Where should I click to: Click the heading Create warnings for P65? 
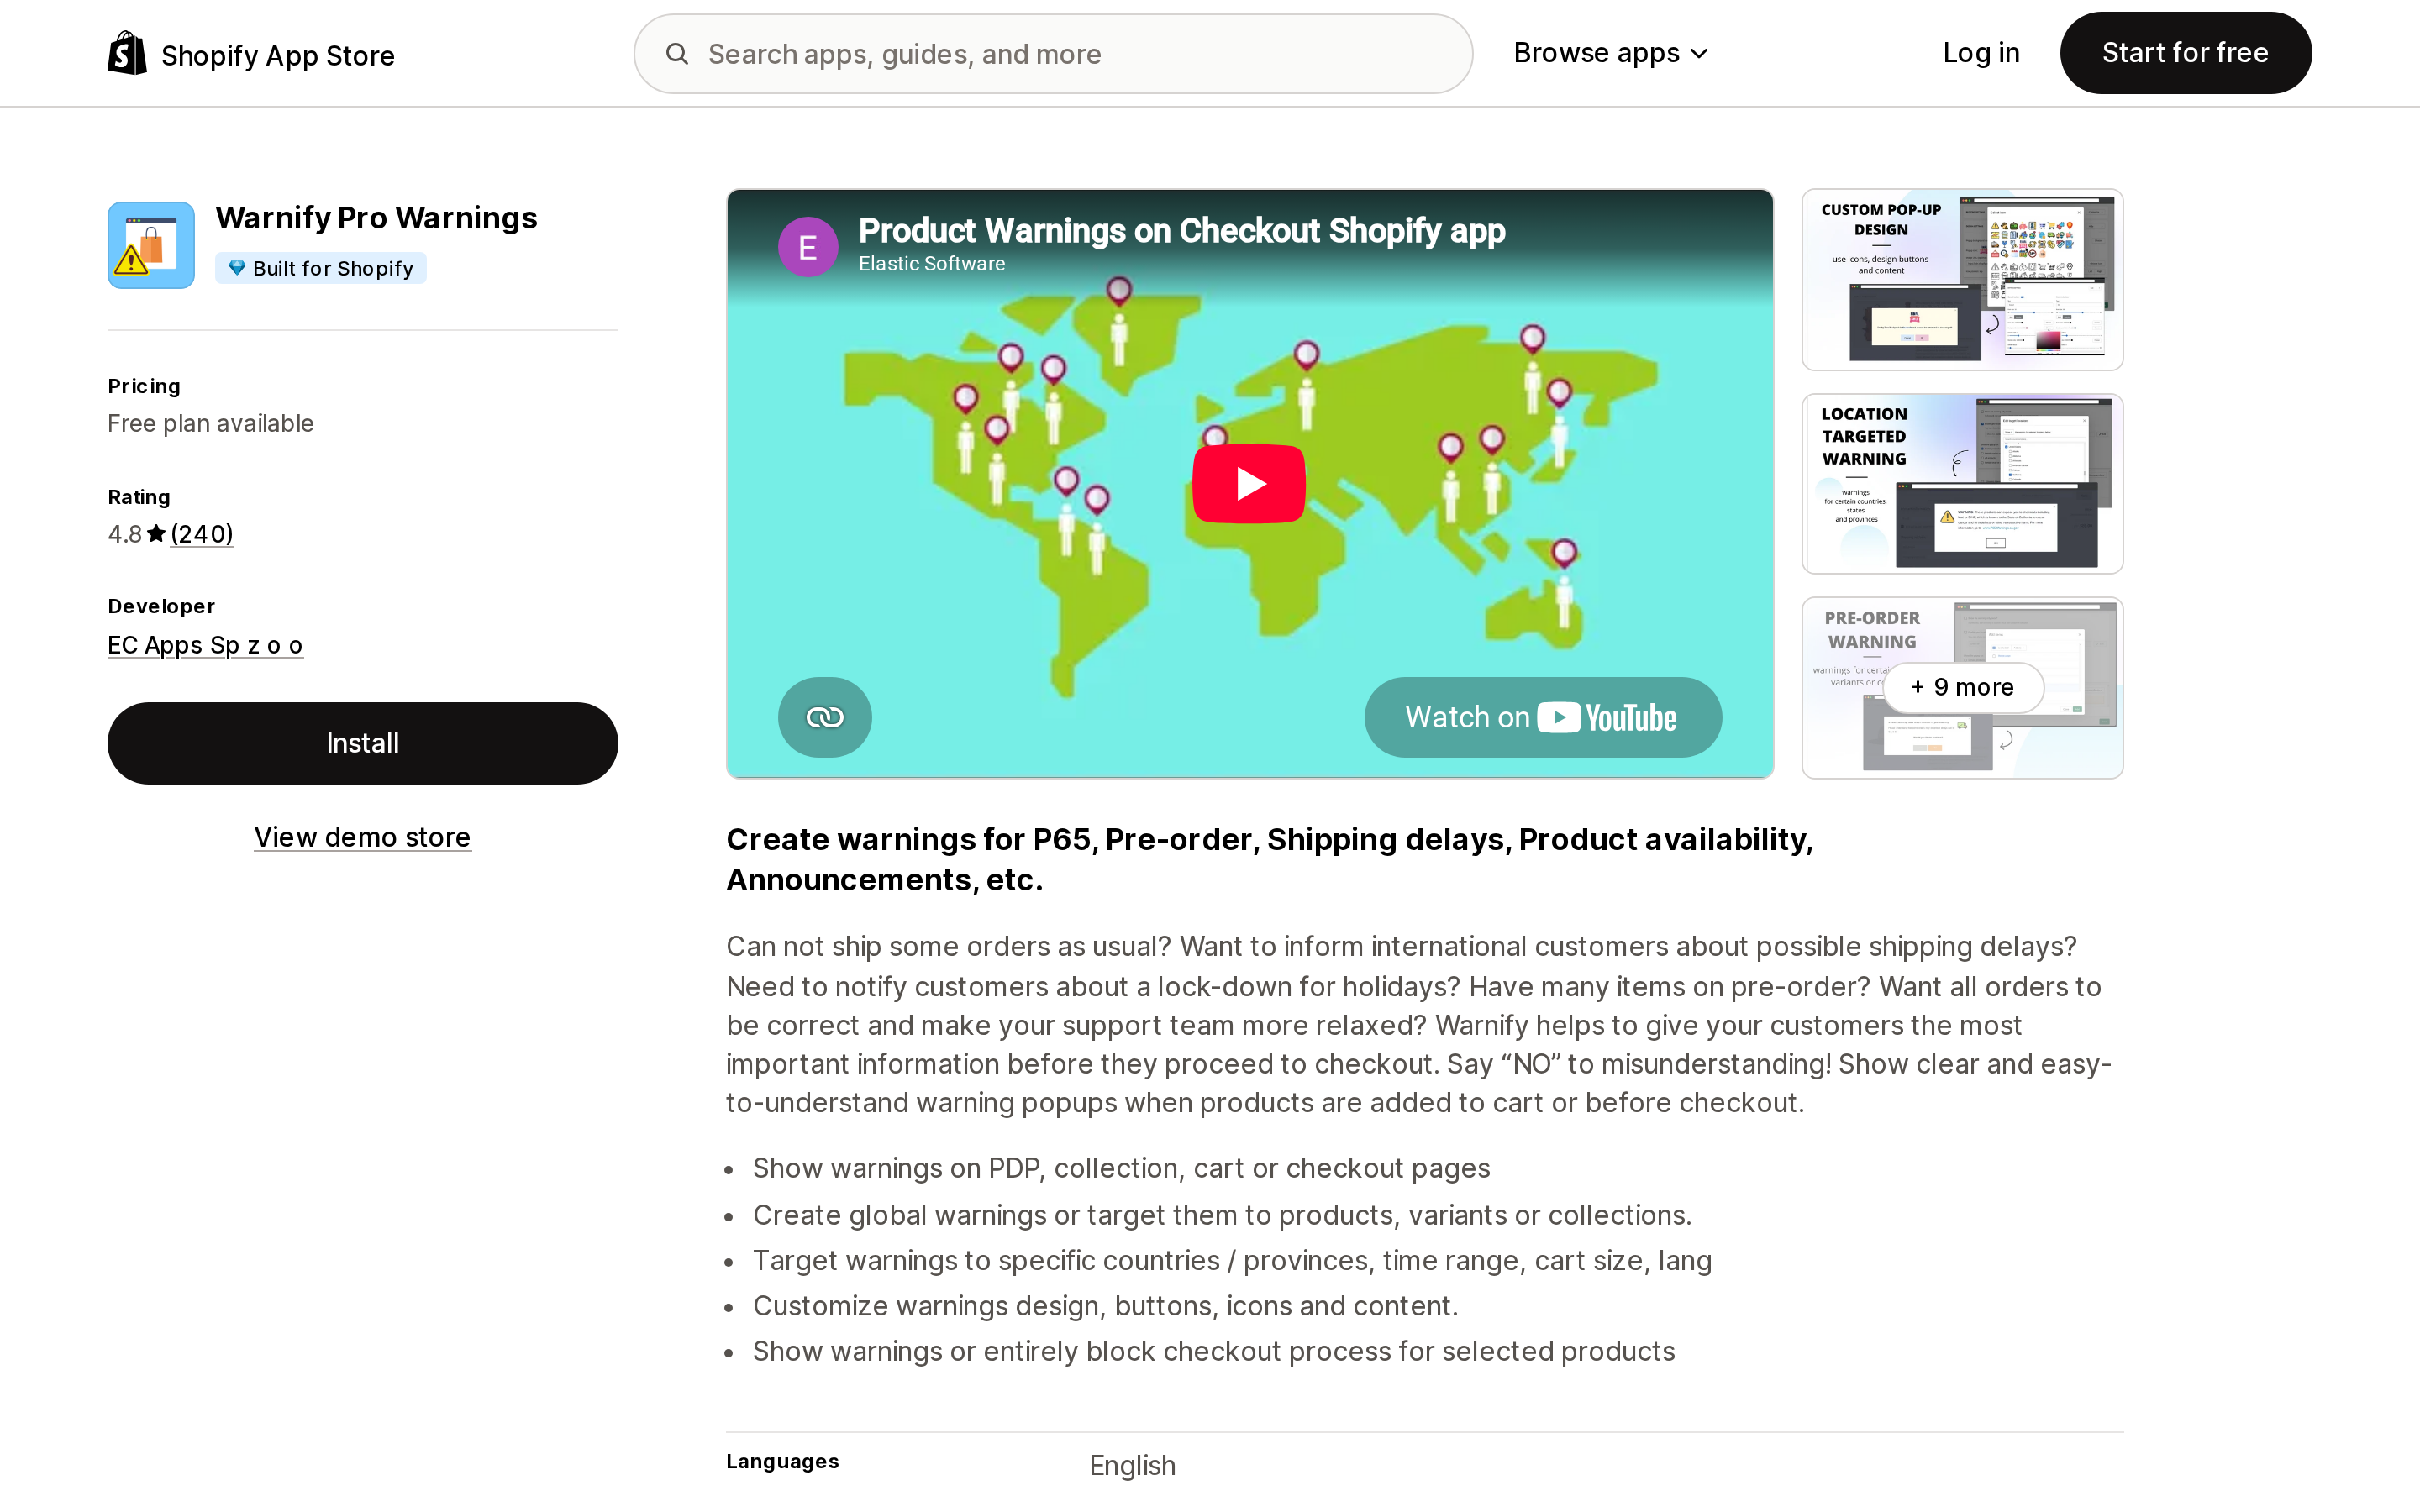(1269, 859)
